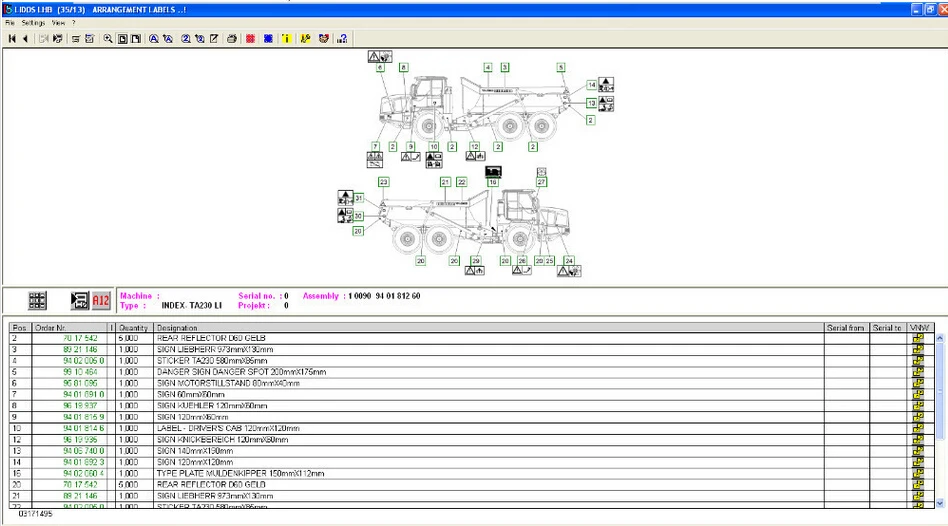Viewport: 948px width, 526px height.
Task: Click the selected single-page view icon
Action: pos(122,39)
